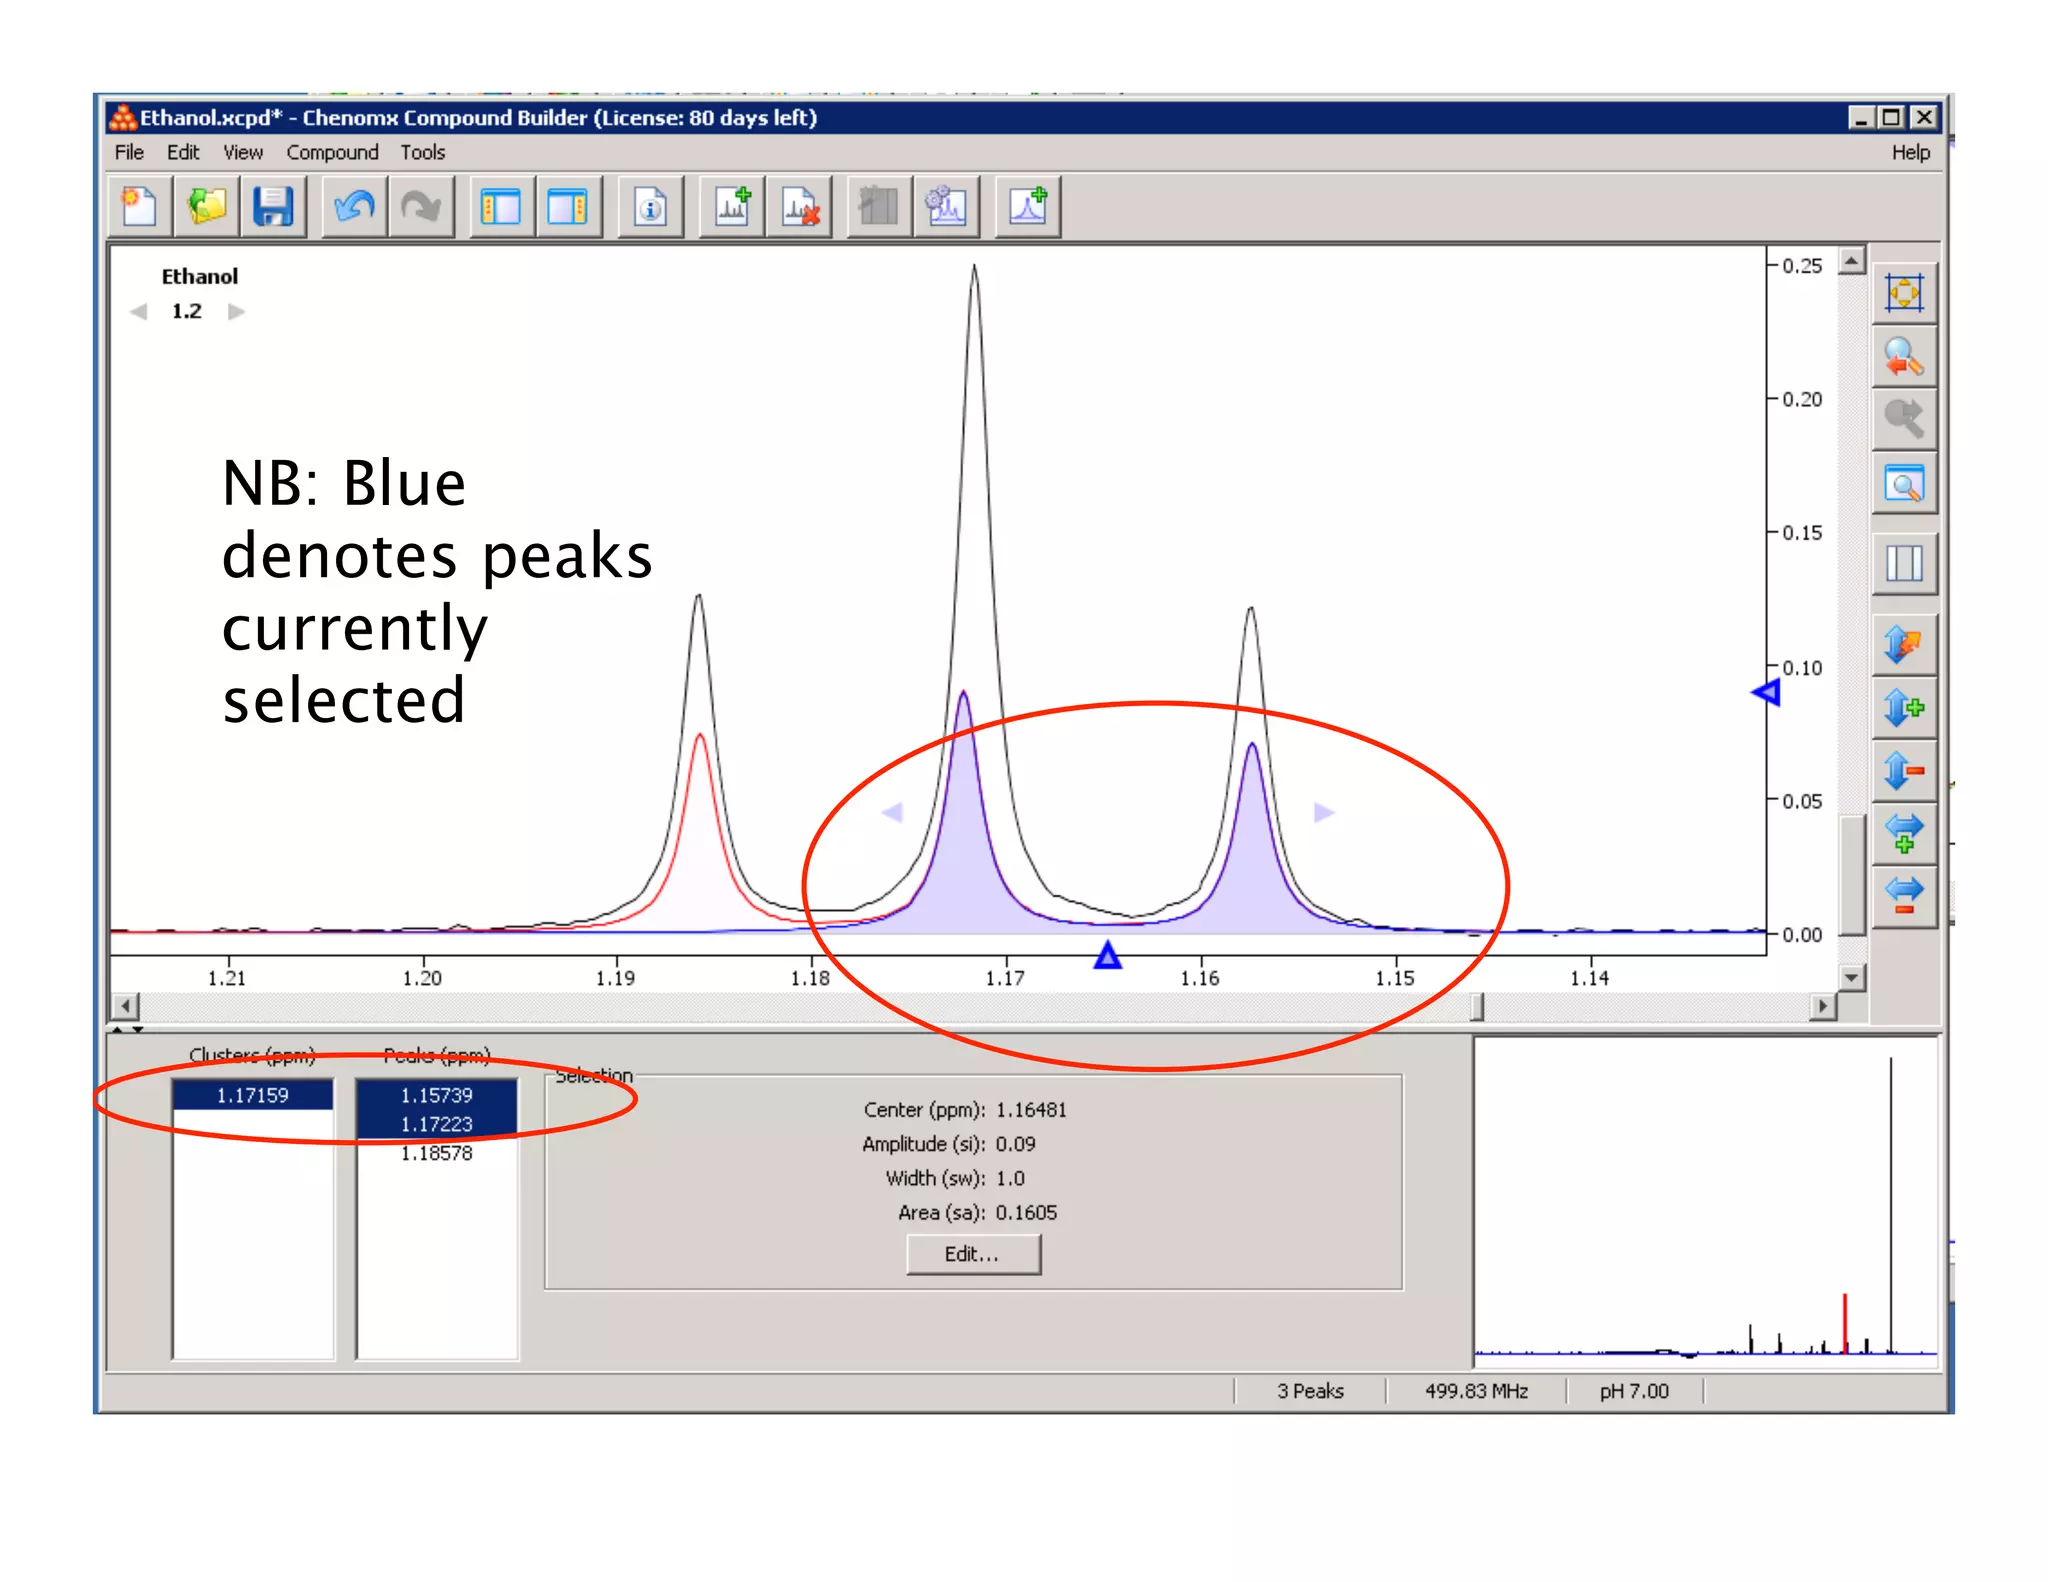Select cluster 1.17159 in Clusters list
Screen dimensions: 2048x1582
point(253,1095)
